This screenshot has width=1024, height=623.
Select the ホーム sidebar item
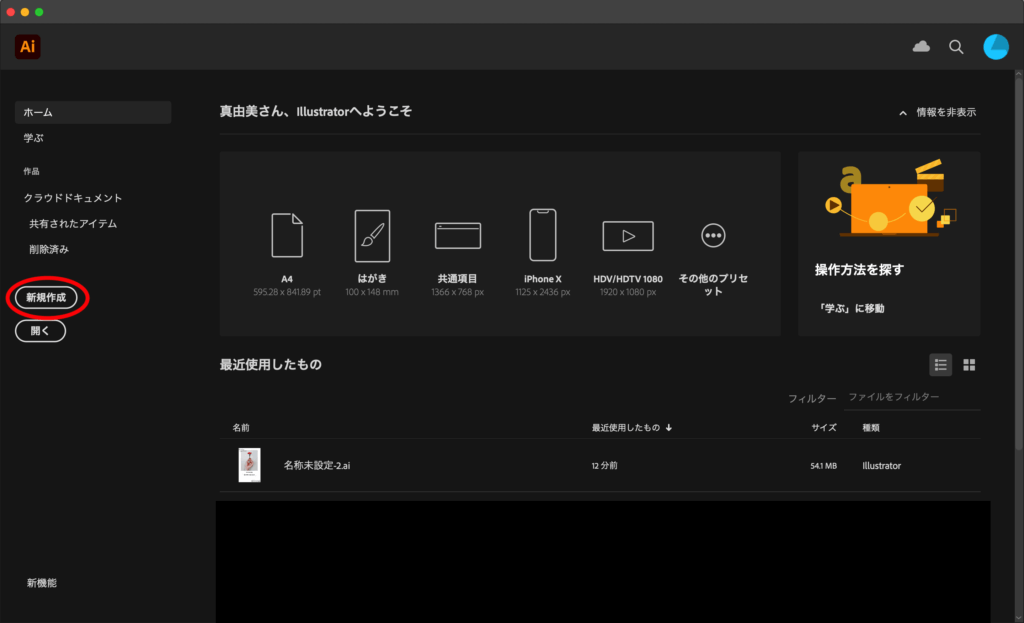click(x=93, y=112)
